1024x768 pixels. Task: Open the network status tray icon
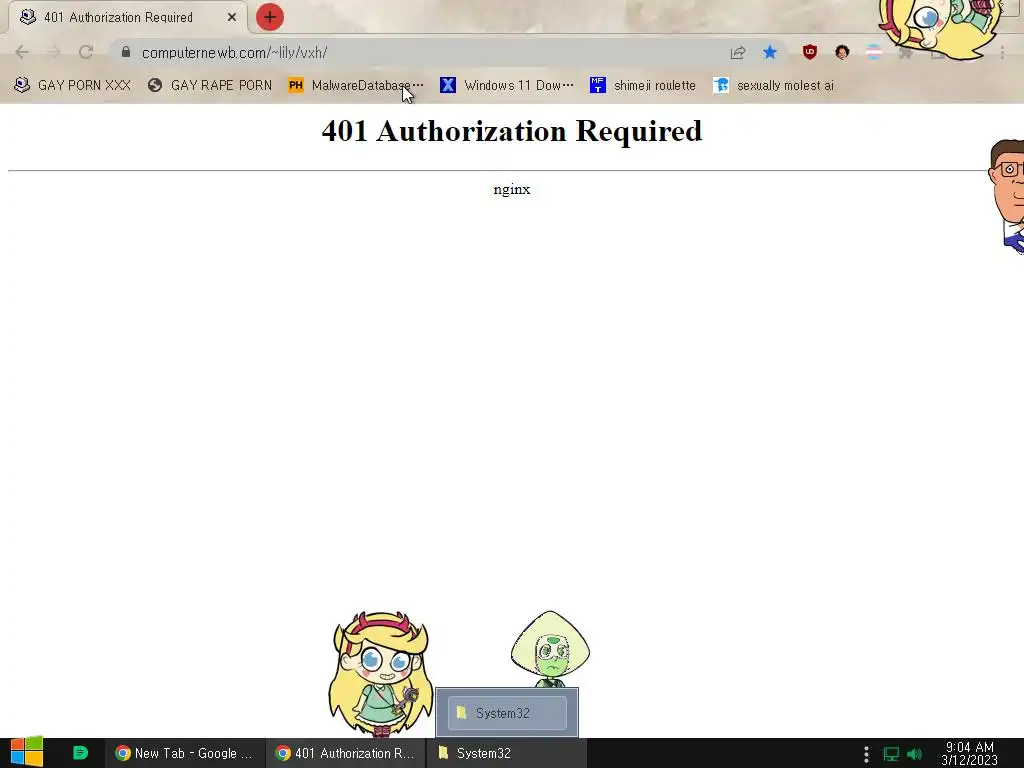(891, 754)
